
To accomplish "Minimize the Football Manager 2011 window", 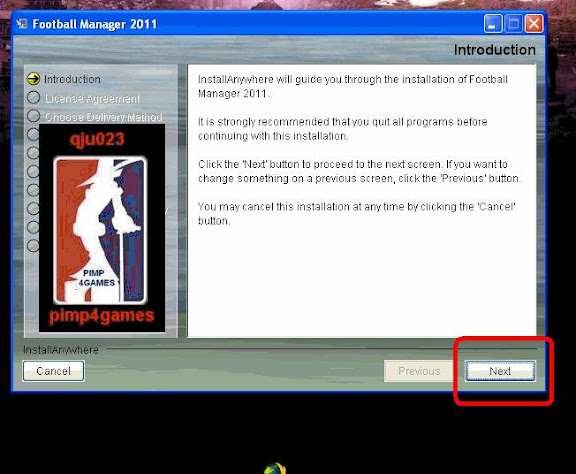I will pyautogui.click(x=493, y=24).
